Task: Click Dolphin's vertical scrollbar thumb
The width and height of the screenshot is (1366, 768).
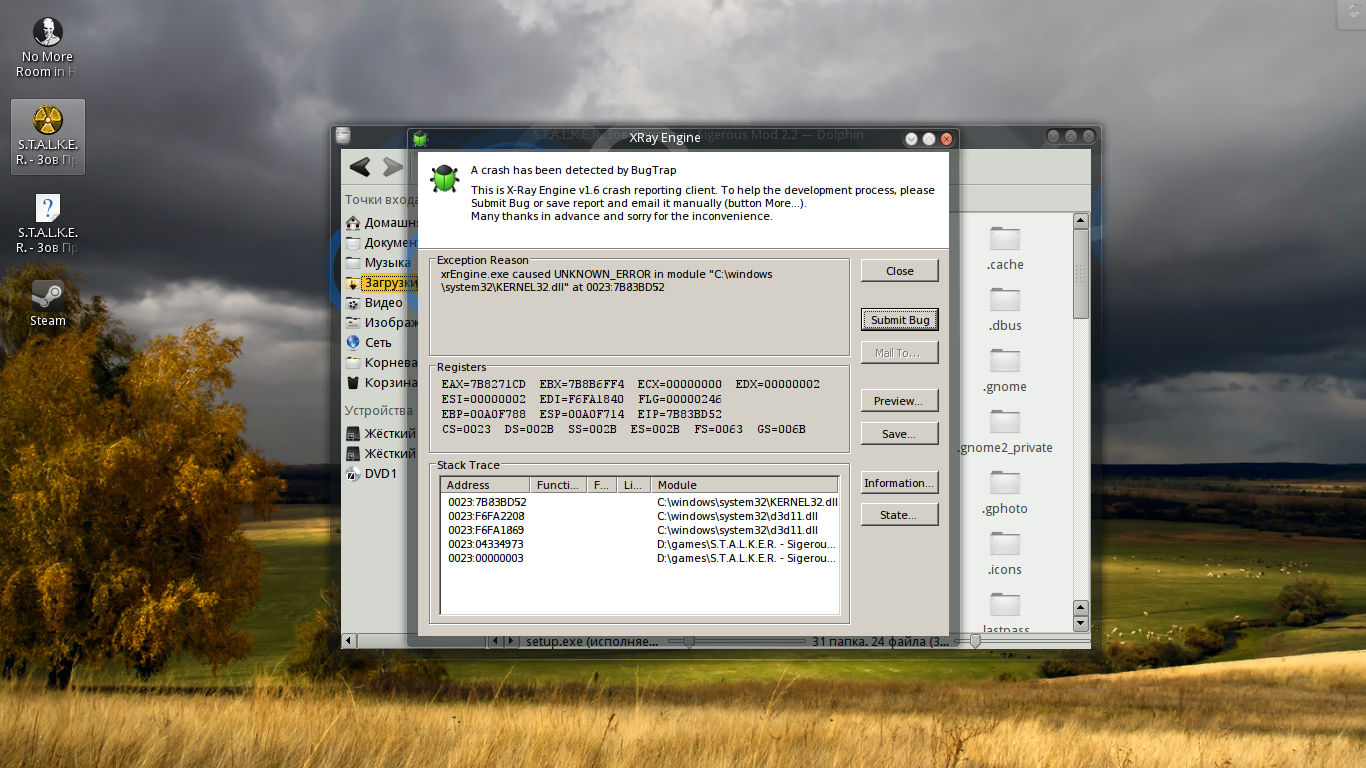Action: (1080, 273)
